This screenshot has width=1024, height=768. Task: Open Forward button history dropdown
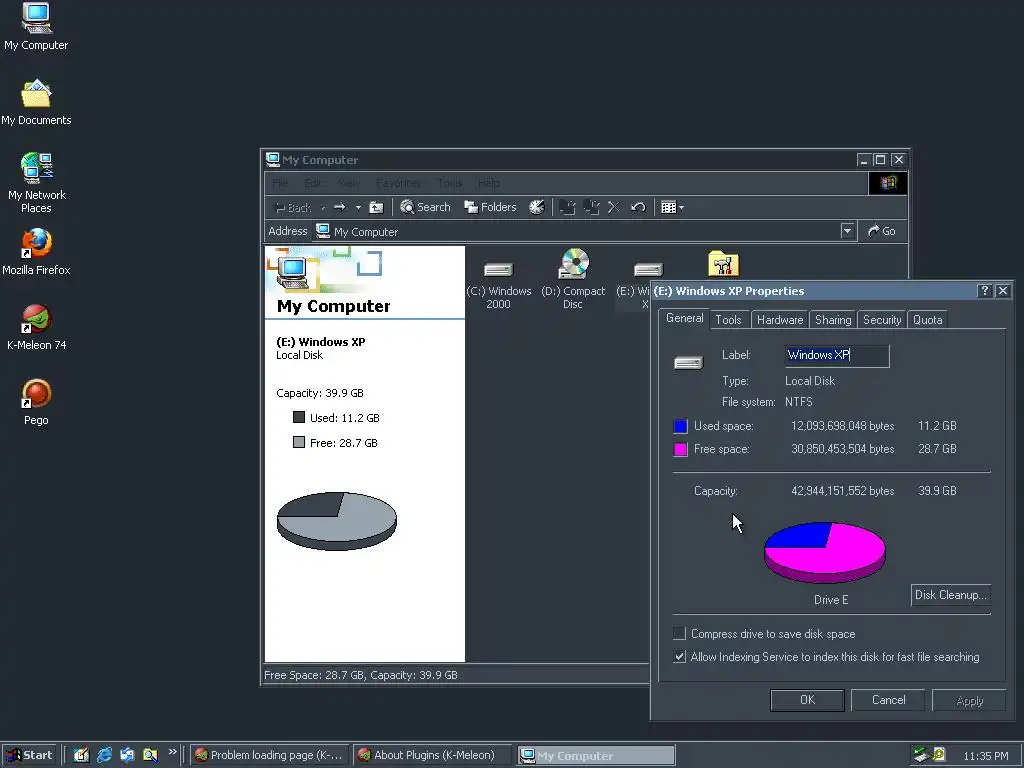pos(358,208)
